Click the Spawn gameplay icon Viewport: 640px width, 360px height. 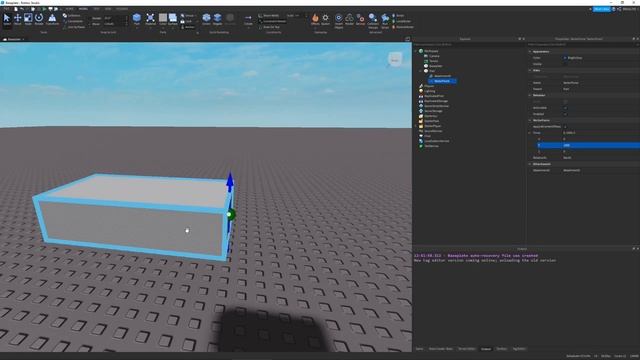(x=325, y=19)
